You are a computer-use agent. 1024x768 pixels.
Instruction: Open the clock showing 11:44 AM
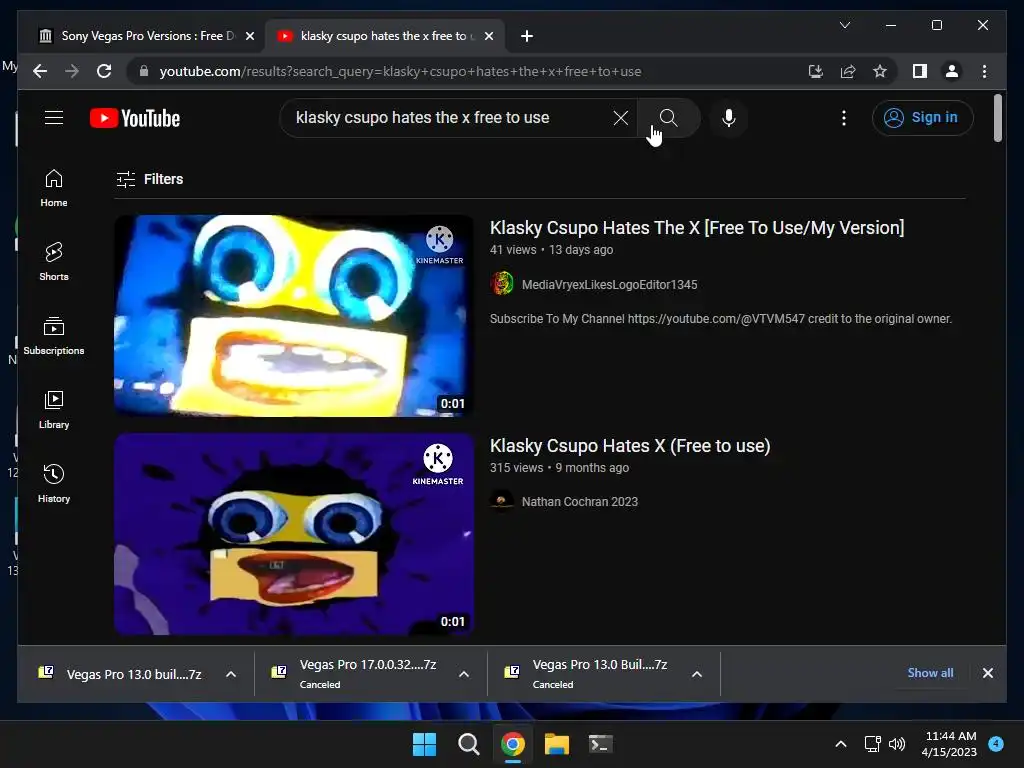click(x=950, y=744)
